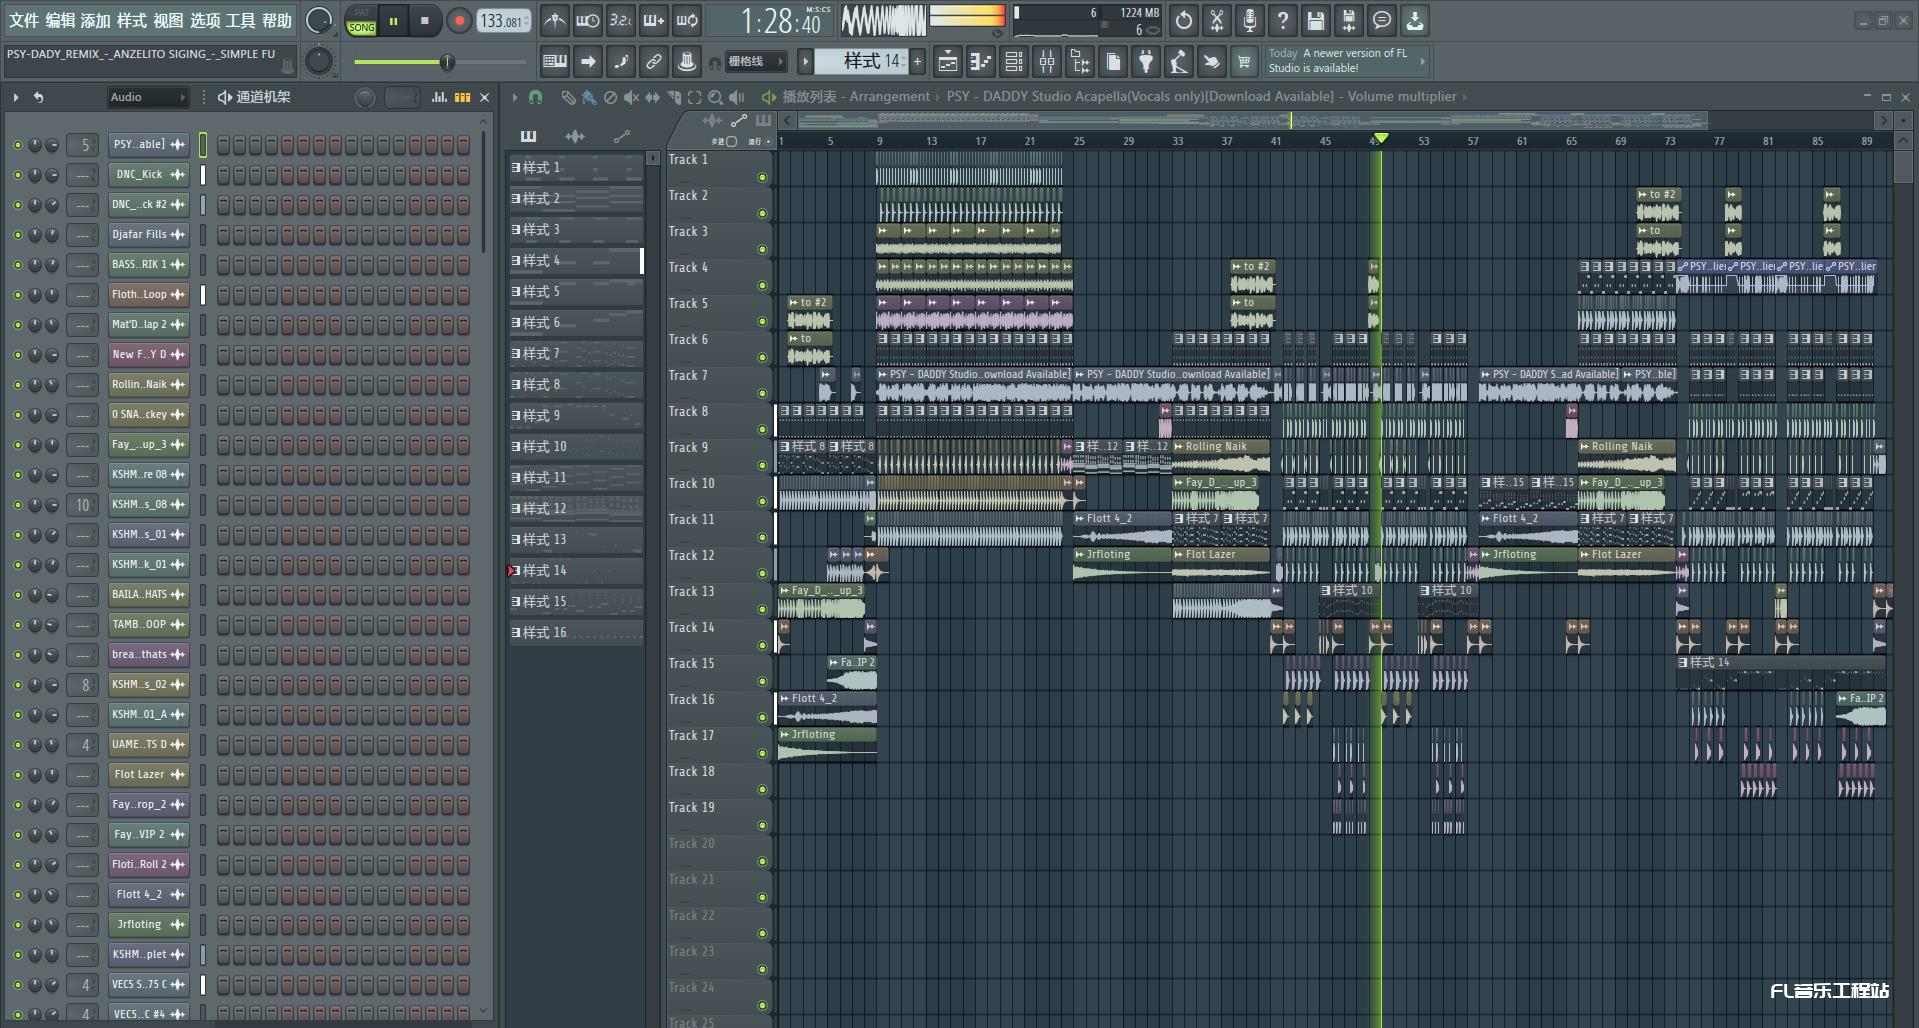1919x1028 pixels.
Task: Open the 帮助 menu
Action: point(277,20)
